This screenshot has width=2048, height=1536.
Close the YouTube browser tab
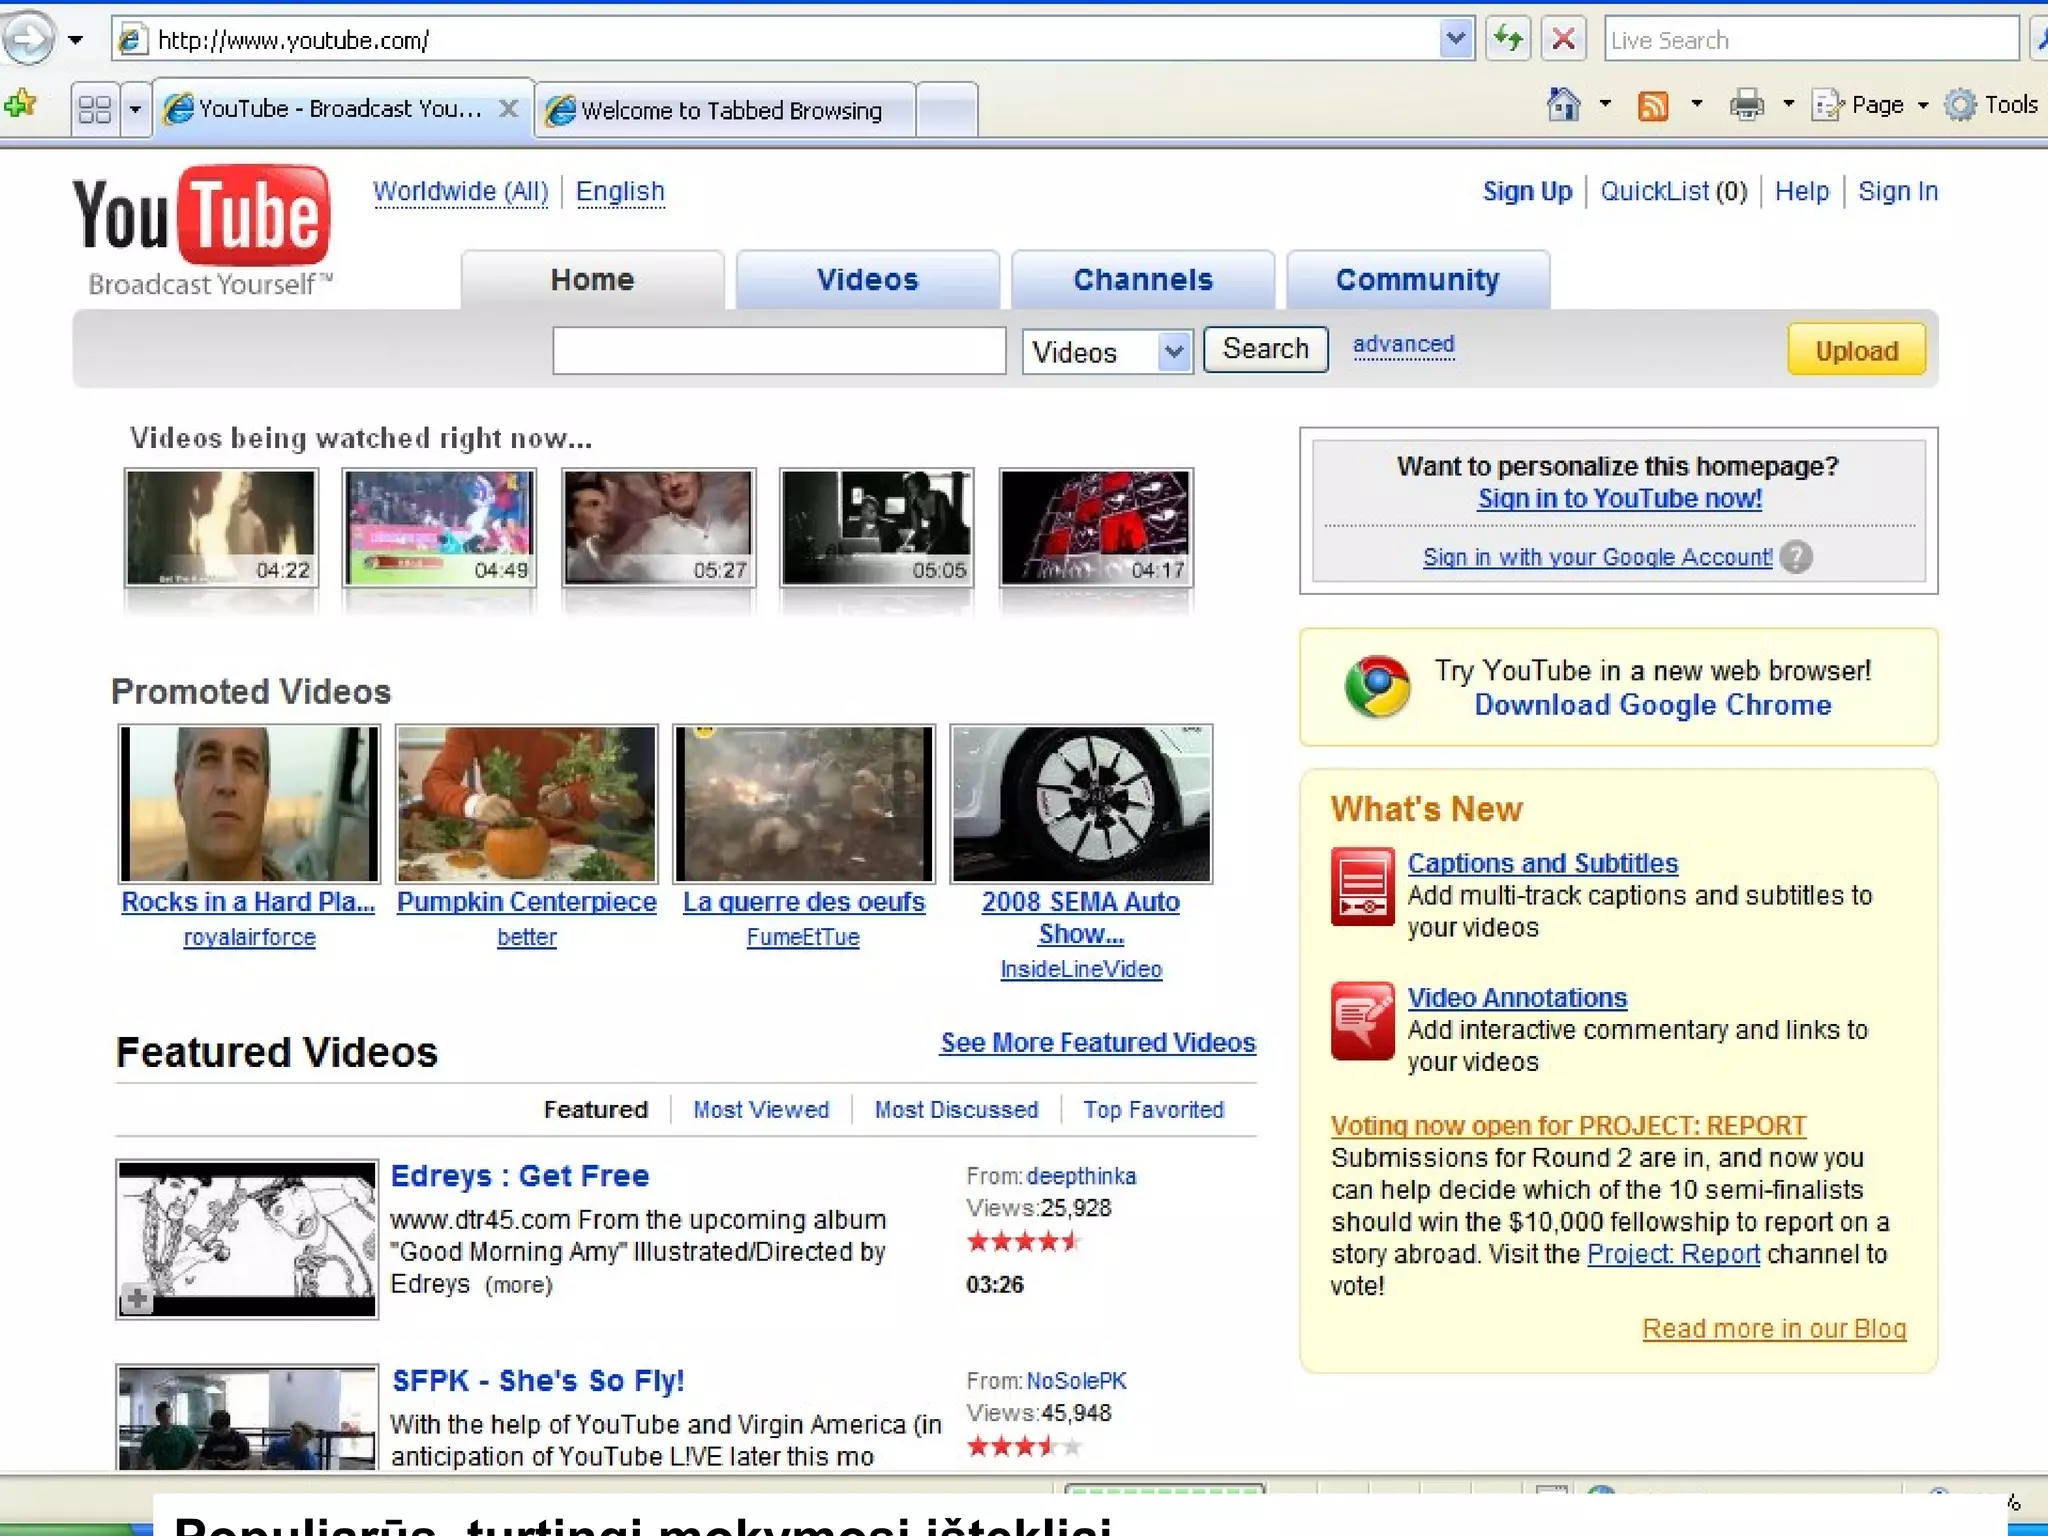coord(508,108)
